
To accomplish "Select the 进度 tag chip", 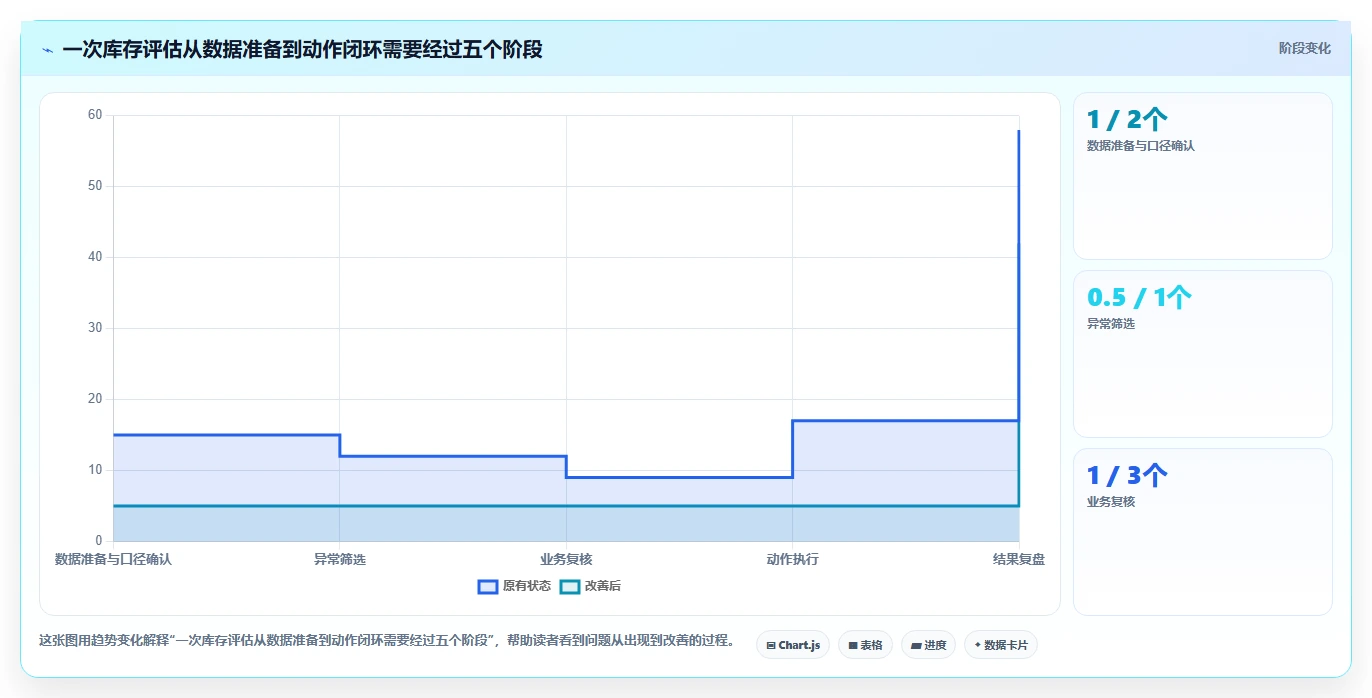I will point(929,645).
